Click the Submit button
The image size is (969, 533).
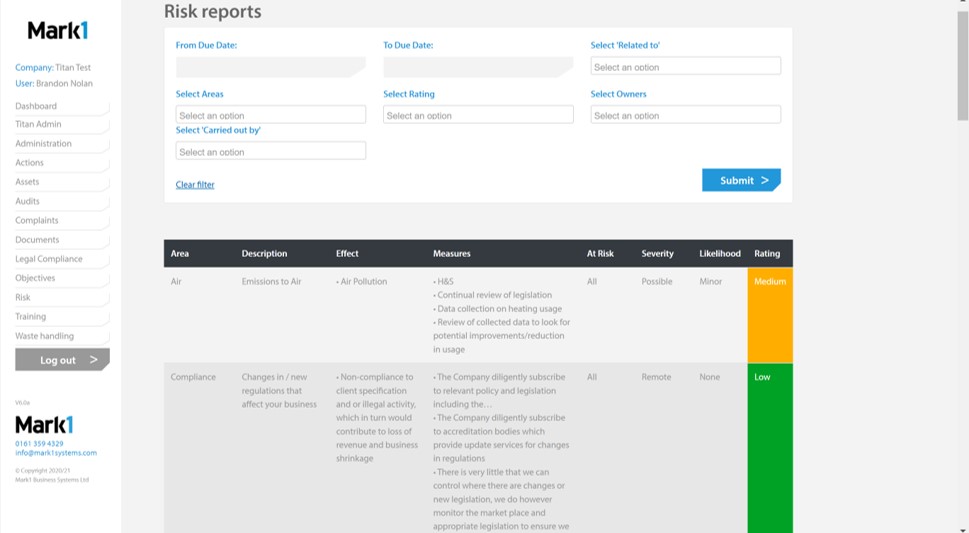[740, 180]
